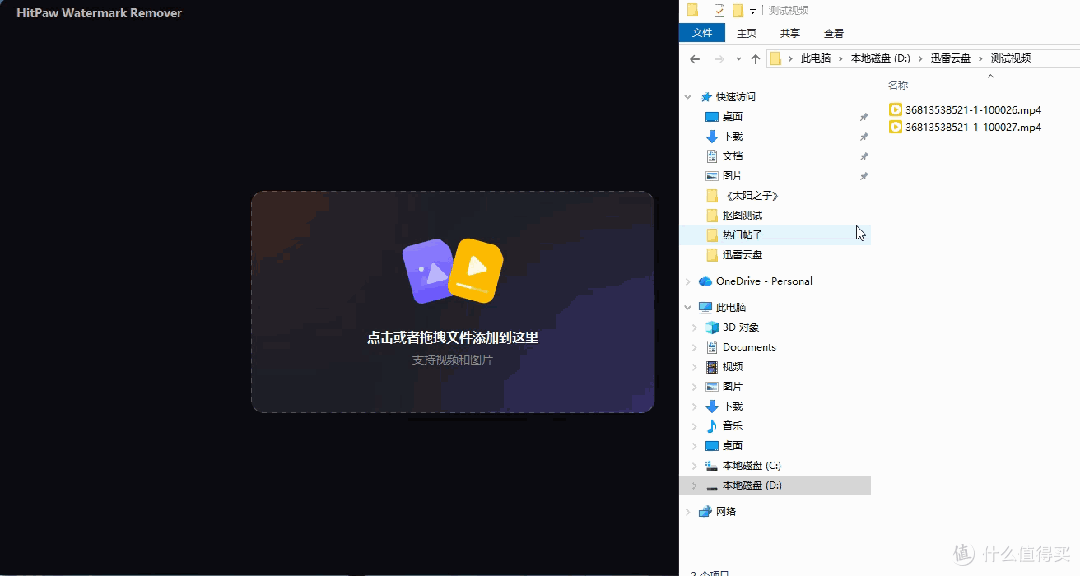The height and width of the screenshot is (576, 1080).
Task: Open the recent locations dropdown arrow
Action: [738, 59]
